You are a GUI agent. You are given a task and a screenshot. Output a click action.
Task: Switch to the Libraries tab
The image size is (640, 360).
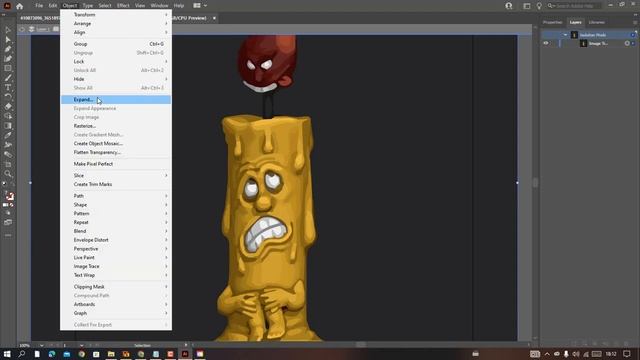[596, 22]
